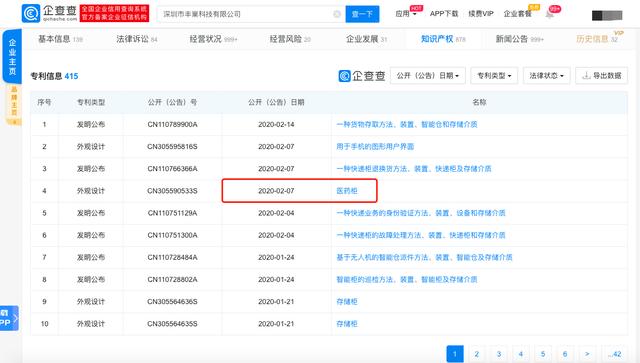Click publication number CN110789900A

click(172, 124)
